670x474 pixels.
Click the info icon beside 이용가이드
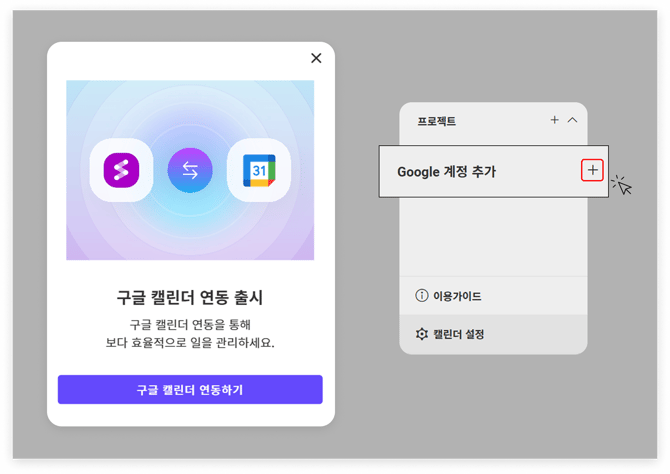tap(421, 296)
